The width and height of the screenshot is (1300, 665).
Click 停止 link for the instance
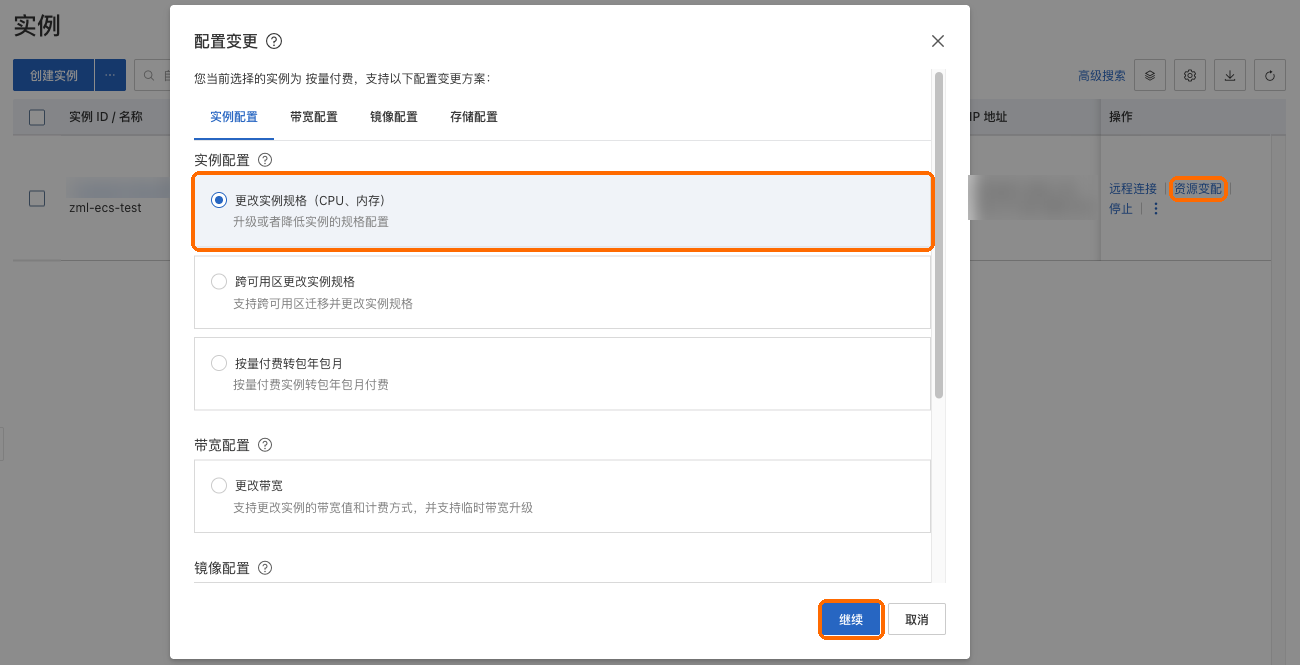click(1121, 209)
